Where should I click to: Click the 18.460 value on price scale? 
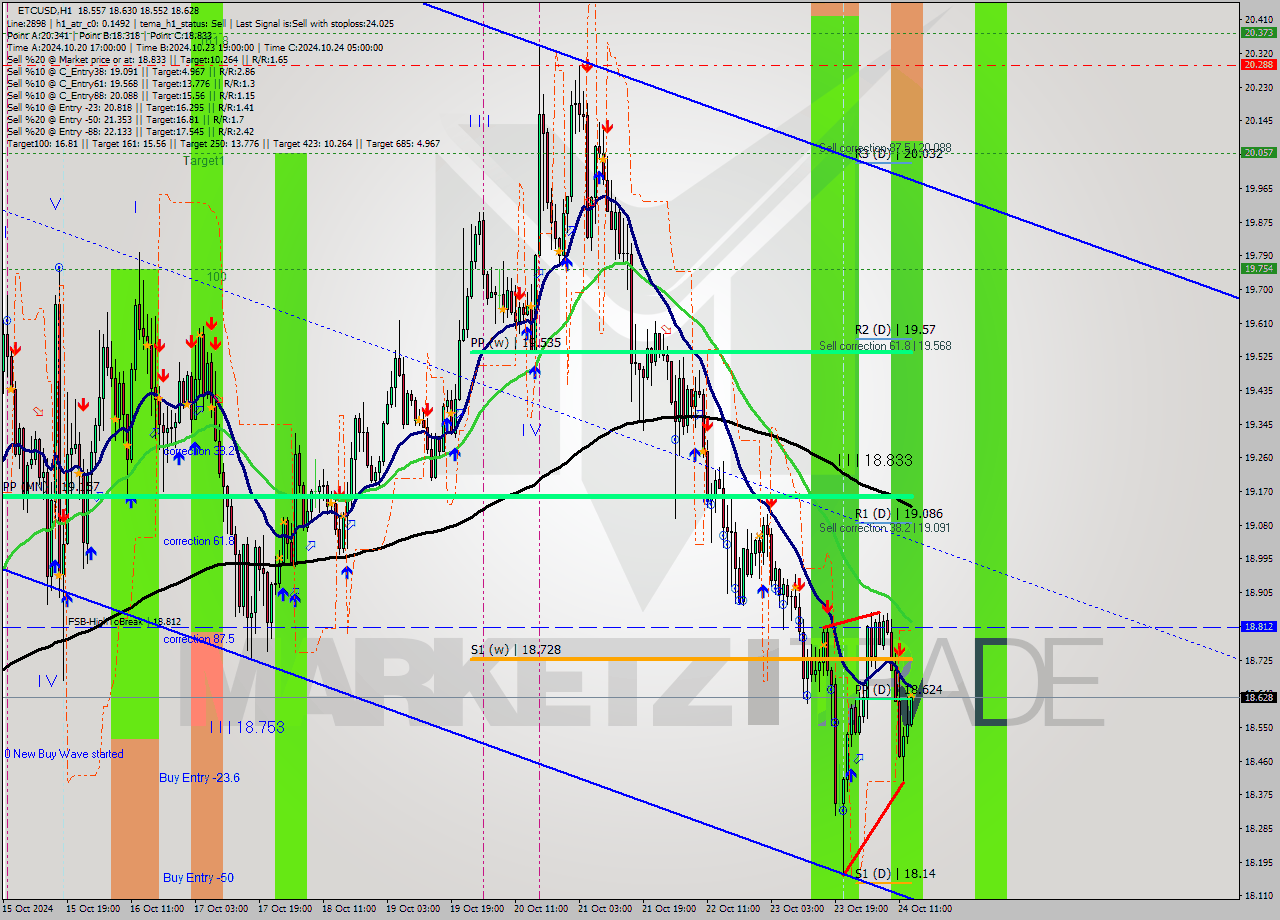pos(1258,761)
